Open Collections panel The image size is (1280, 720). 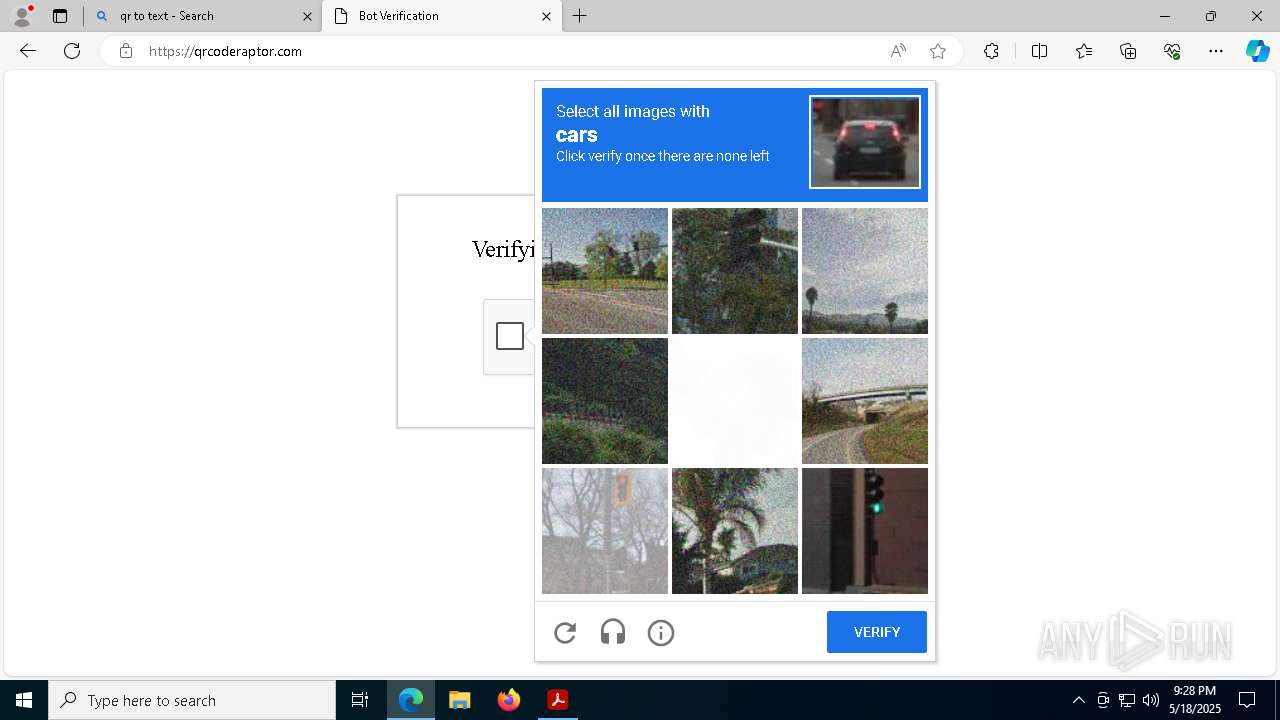[x=1128, y=51]
